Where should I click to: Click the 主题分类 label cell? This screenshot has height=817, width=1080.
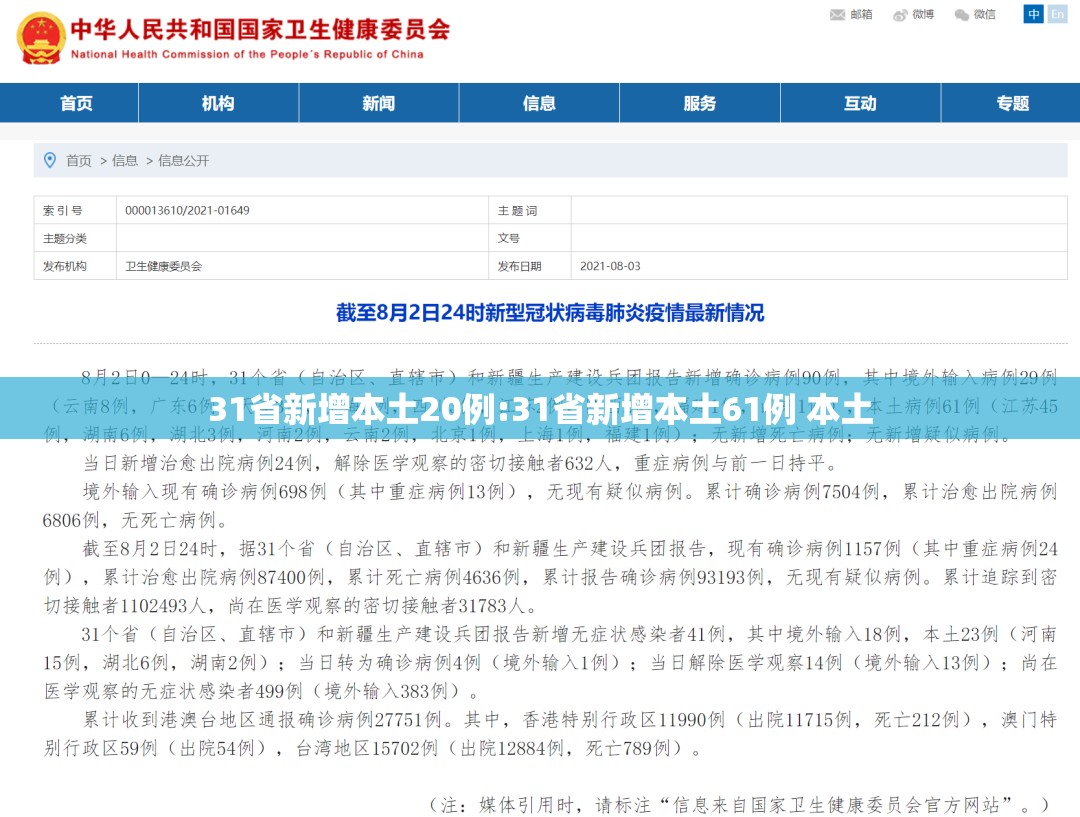pos(75,238)
